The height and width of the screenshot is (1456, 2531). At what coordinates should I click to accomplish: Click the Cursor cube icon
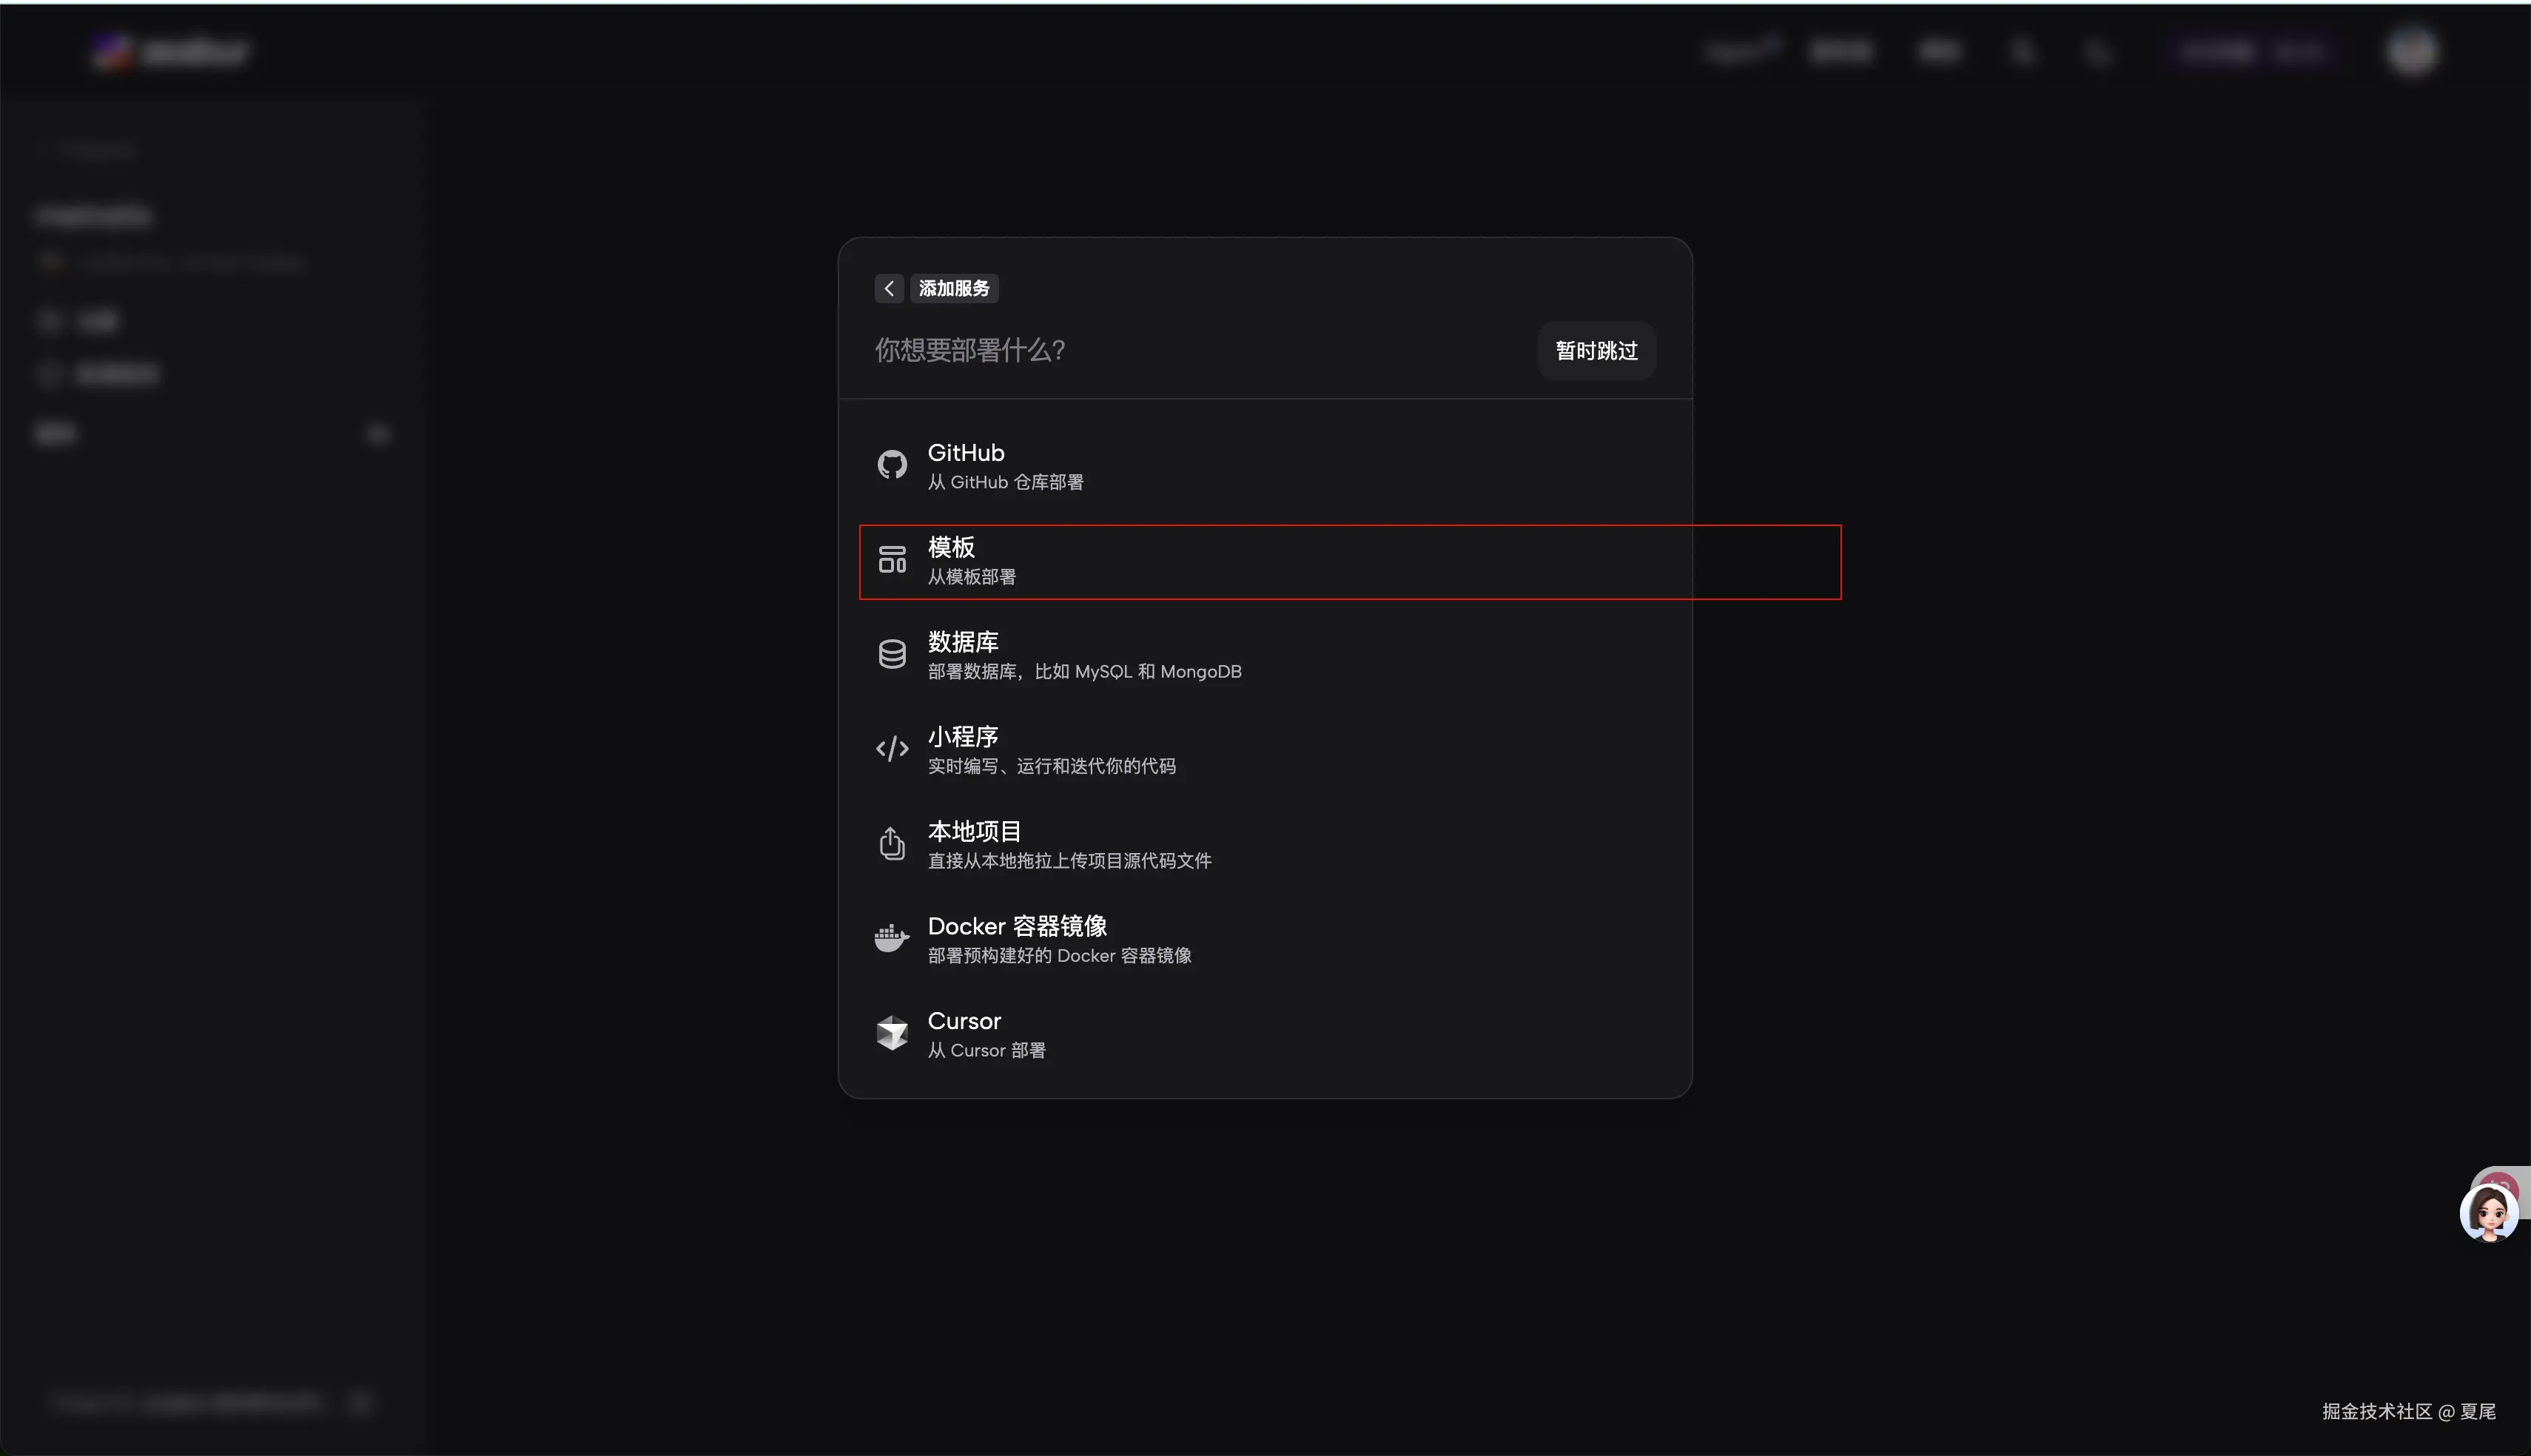892,1033
